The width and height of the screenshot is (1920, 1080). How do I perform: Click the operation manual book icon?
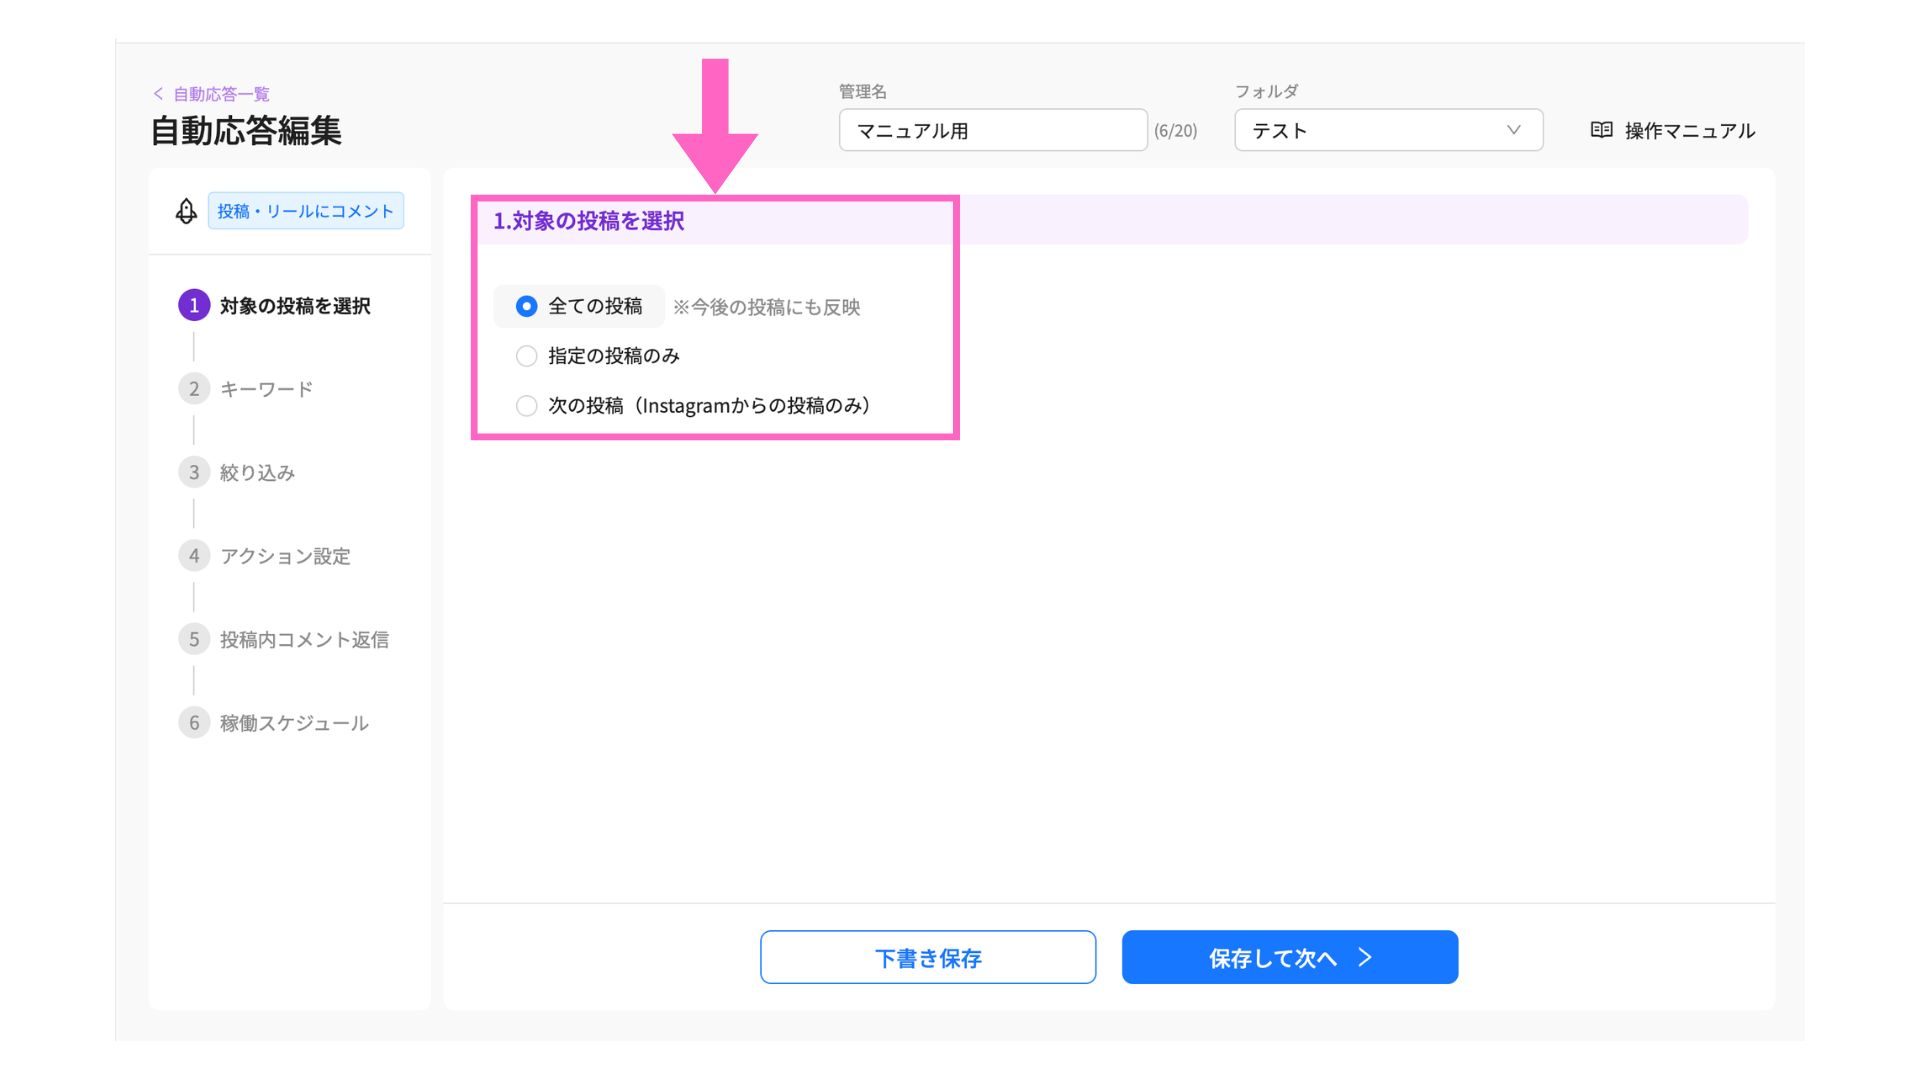[1601, 130]
